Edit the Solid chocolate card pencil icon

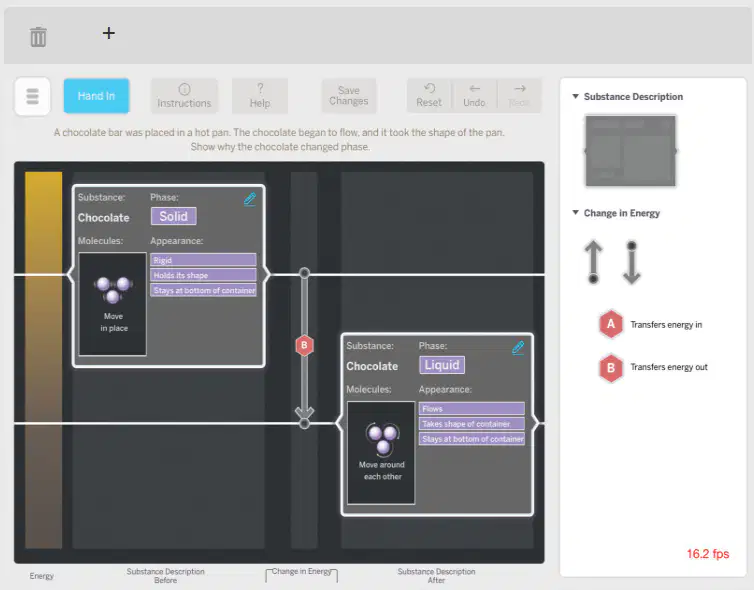tap(250, 199)
